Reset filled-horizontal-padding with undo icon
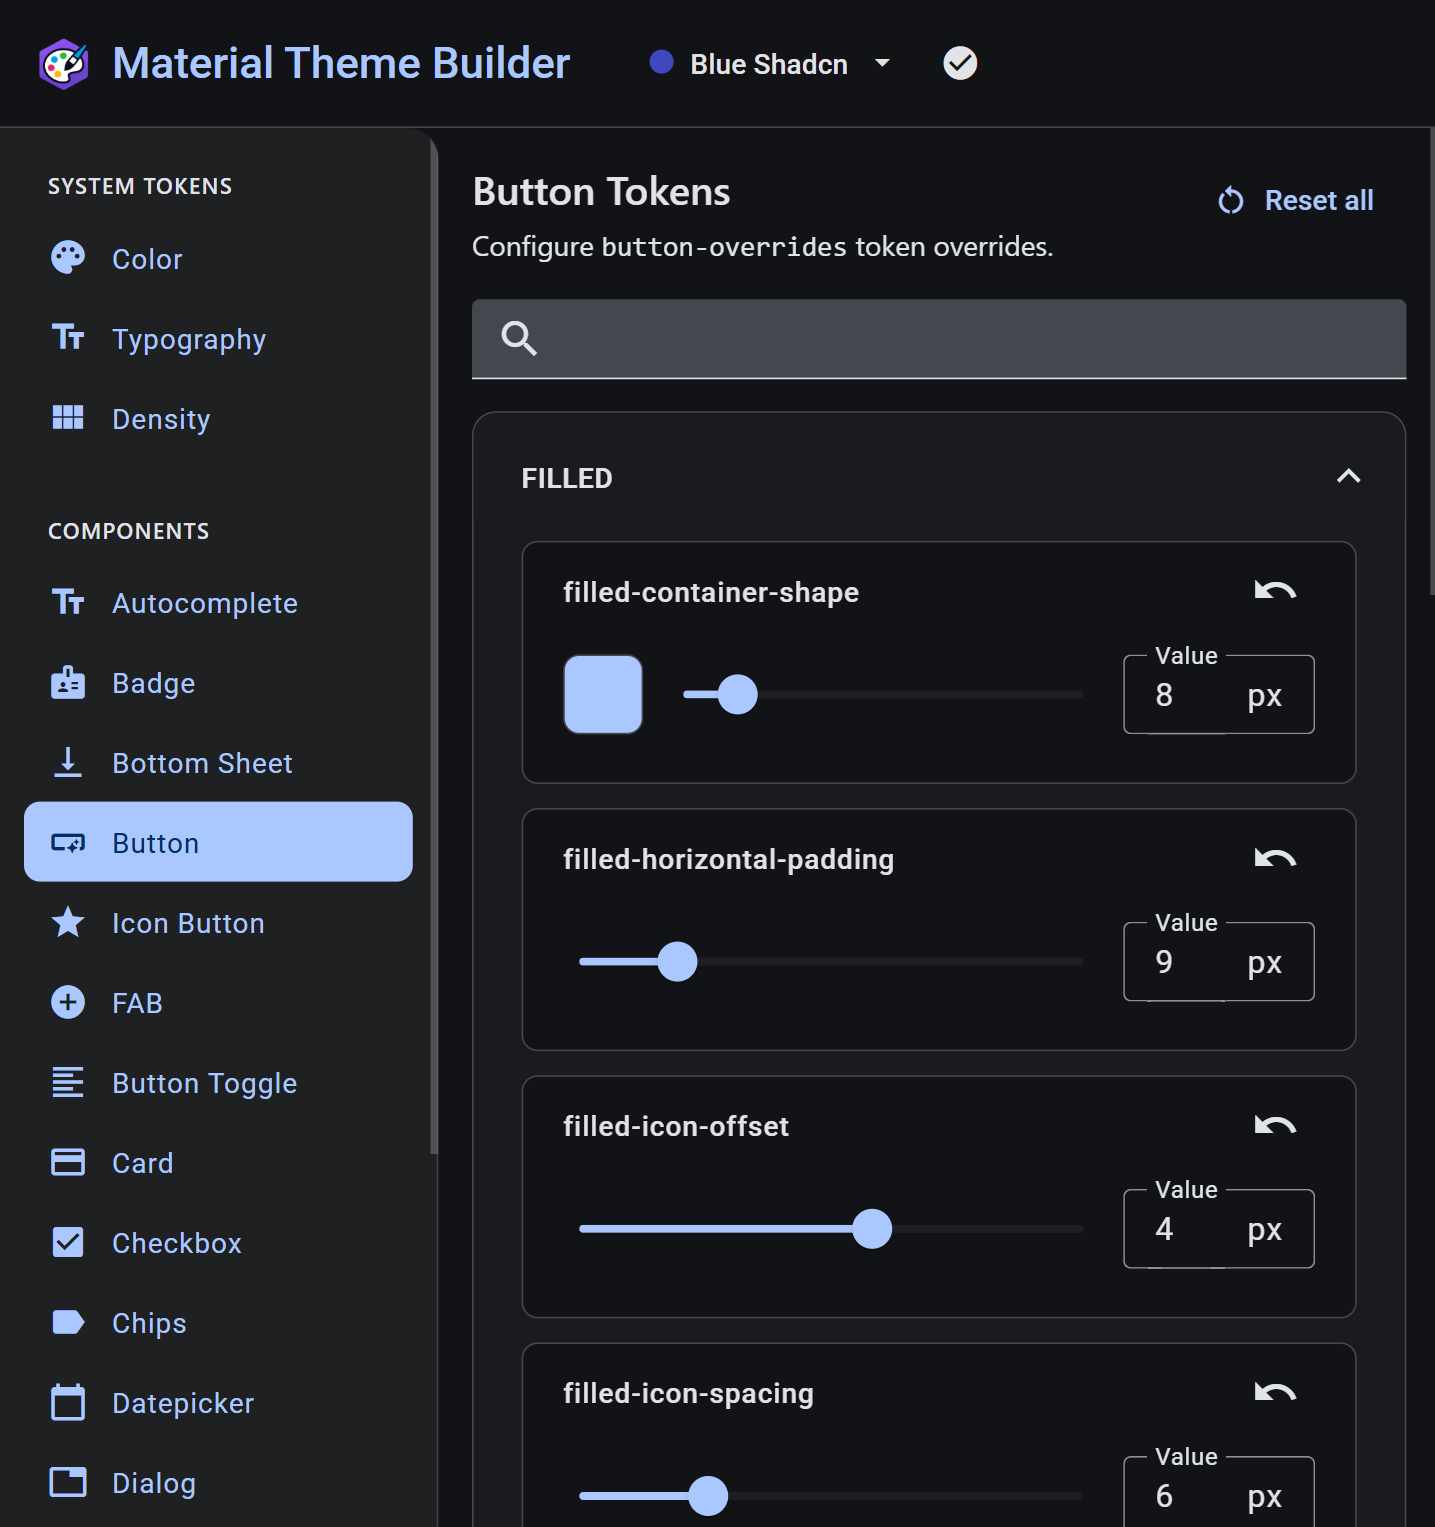 coord(1275,858)
